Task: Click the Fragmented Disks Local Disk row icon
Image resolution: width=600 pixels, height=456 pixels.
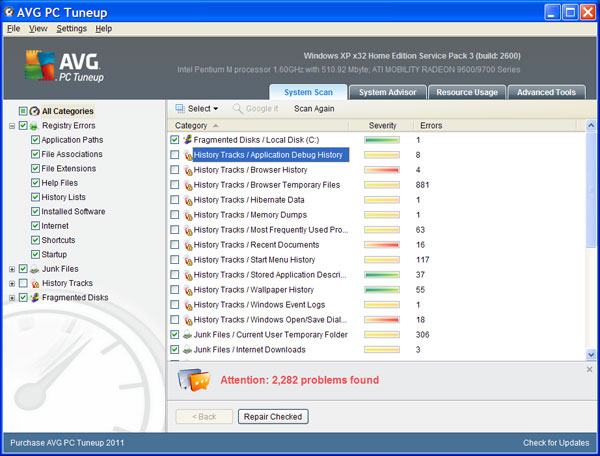Action: tap(188, 140)
